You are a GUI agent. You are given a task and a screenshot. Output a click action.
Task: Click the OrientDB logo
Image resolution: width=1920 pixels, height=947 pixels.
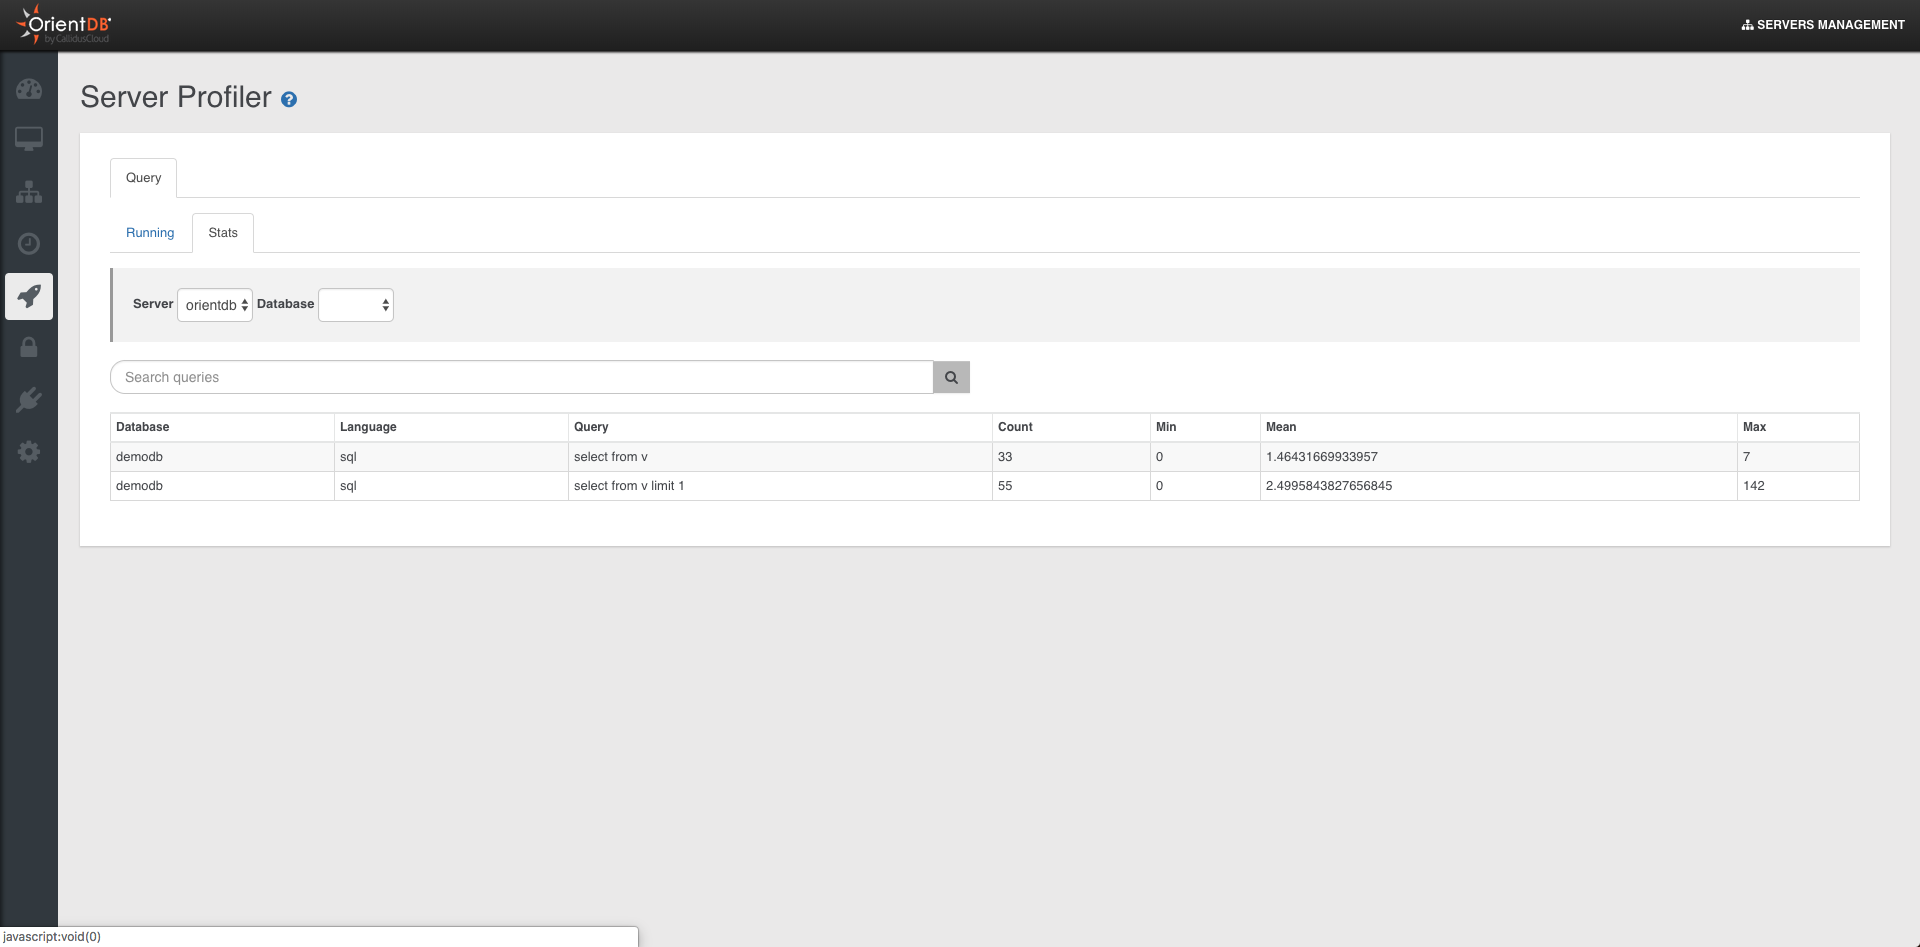click(64, 25)
